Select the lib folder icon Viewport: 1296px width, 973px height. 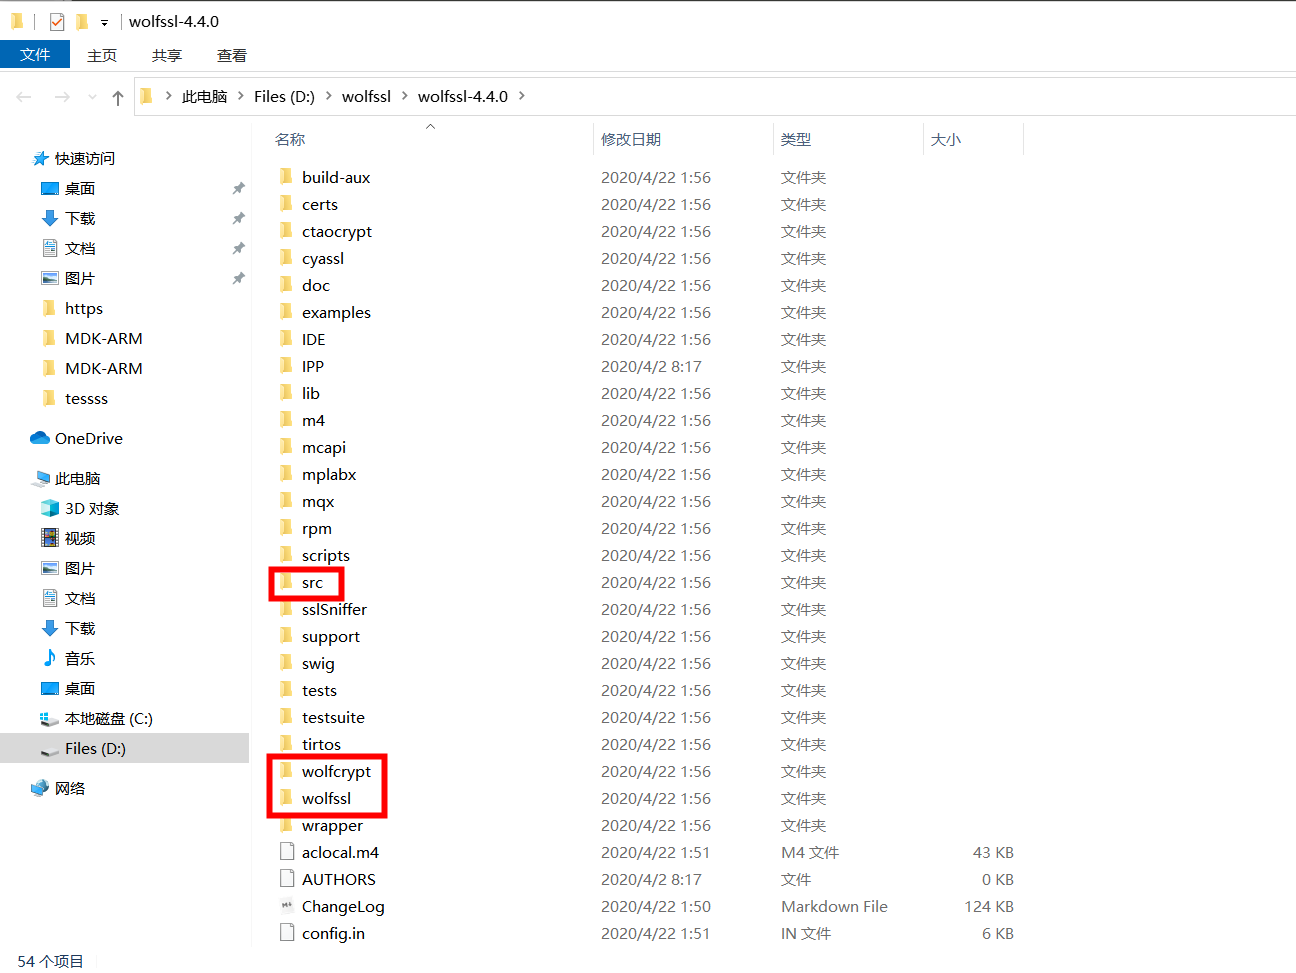click(286, 393)
